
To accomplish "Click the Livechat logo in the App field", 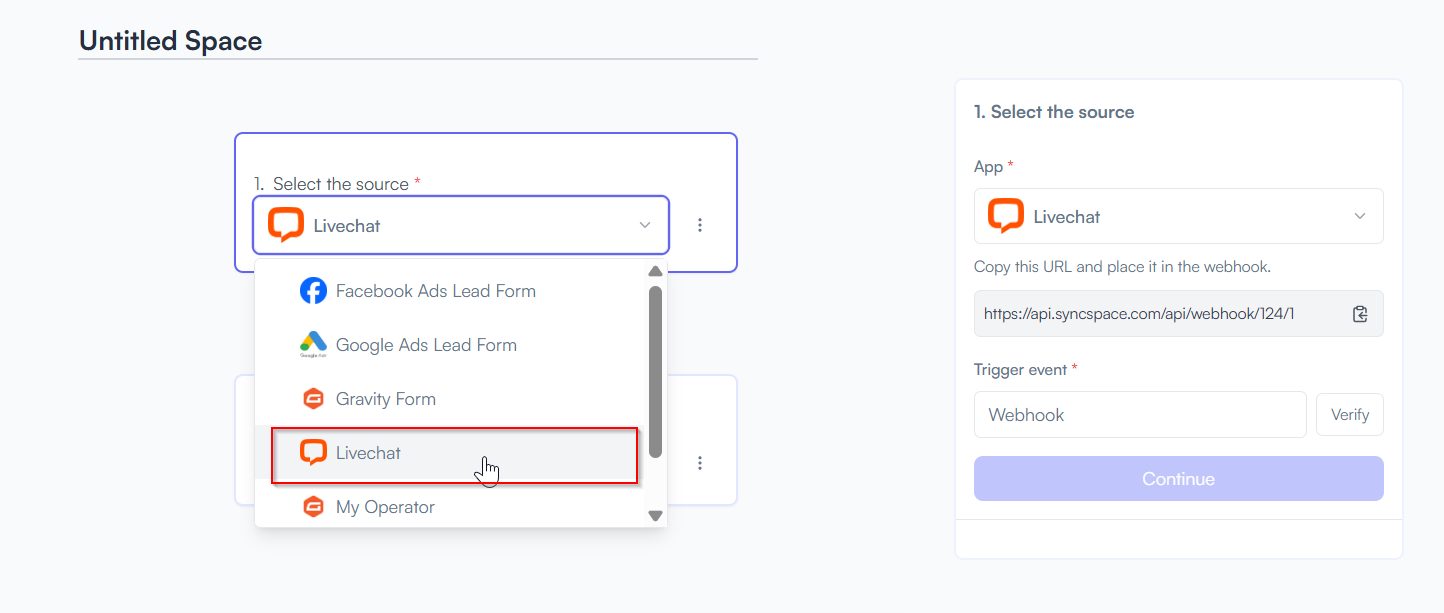I will click(x=1006, y=216).
